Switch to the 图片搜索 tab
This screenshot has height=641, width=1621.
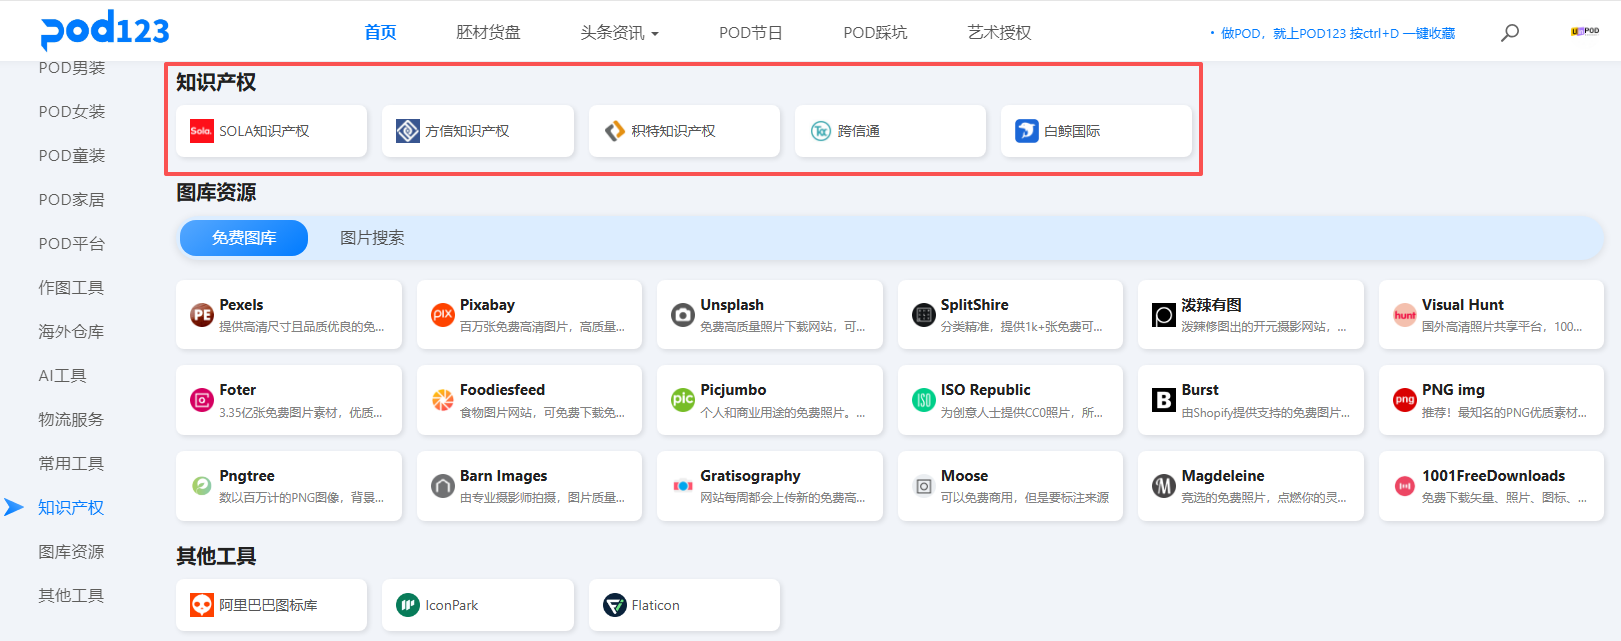[x=372, y=238]
